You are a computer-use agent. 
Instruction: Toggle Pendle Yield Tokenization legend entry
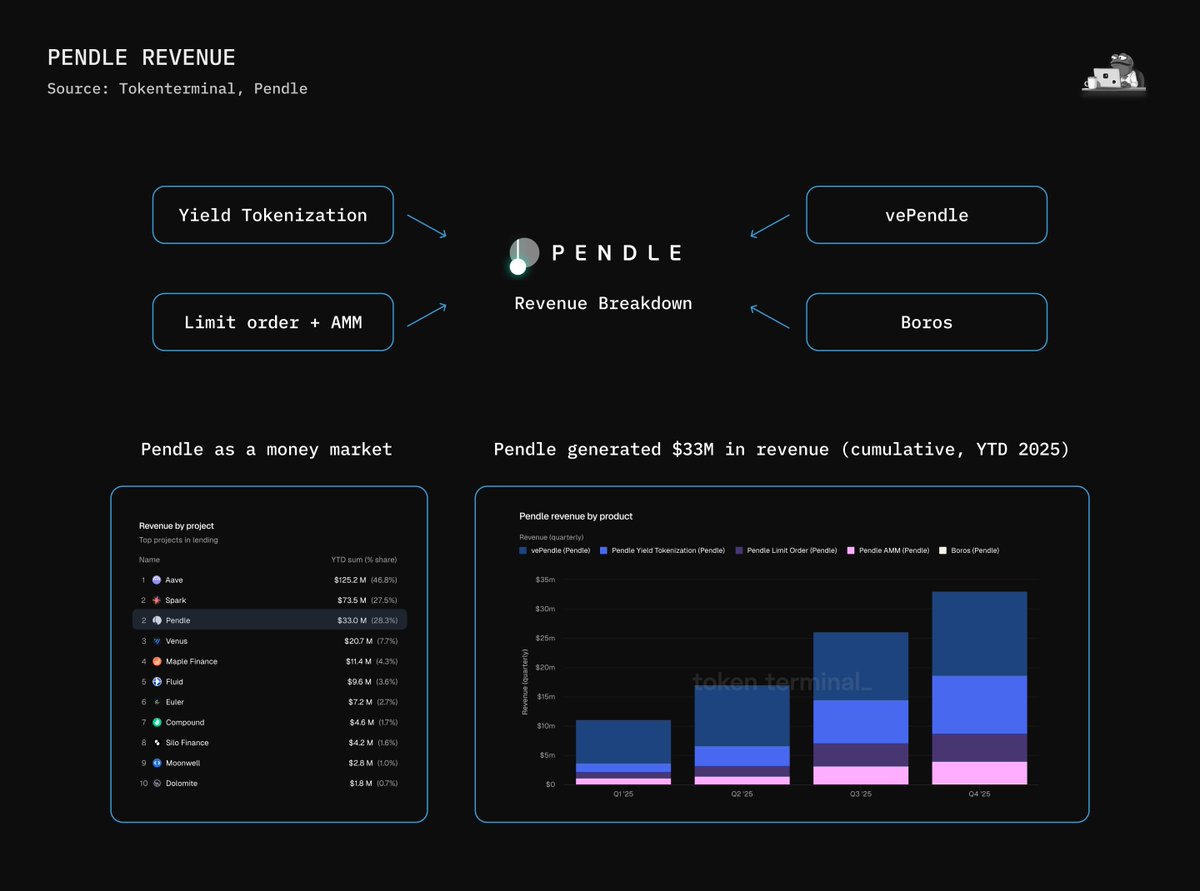point(667,550)
